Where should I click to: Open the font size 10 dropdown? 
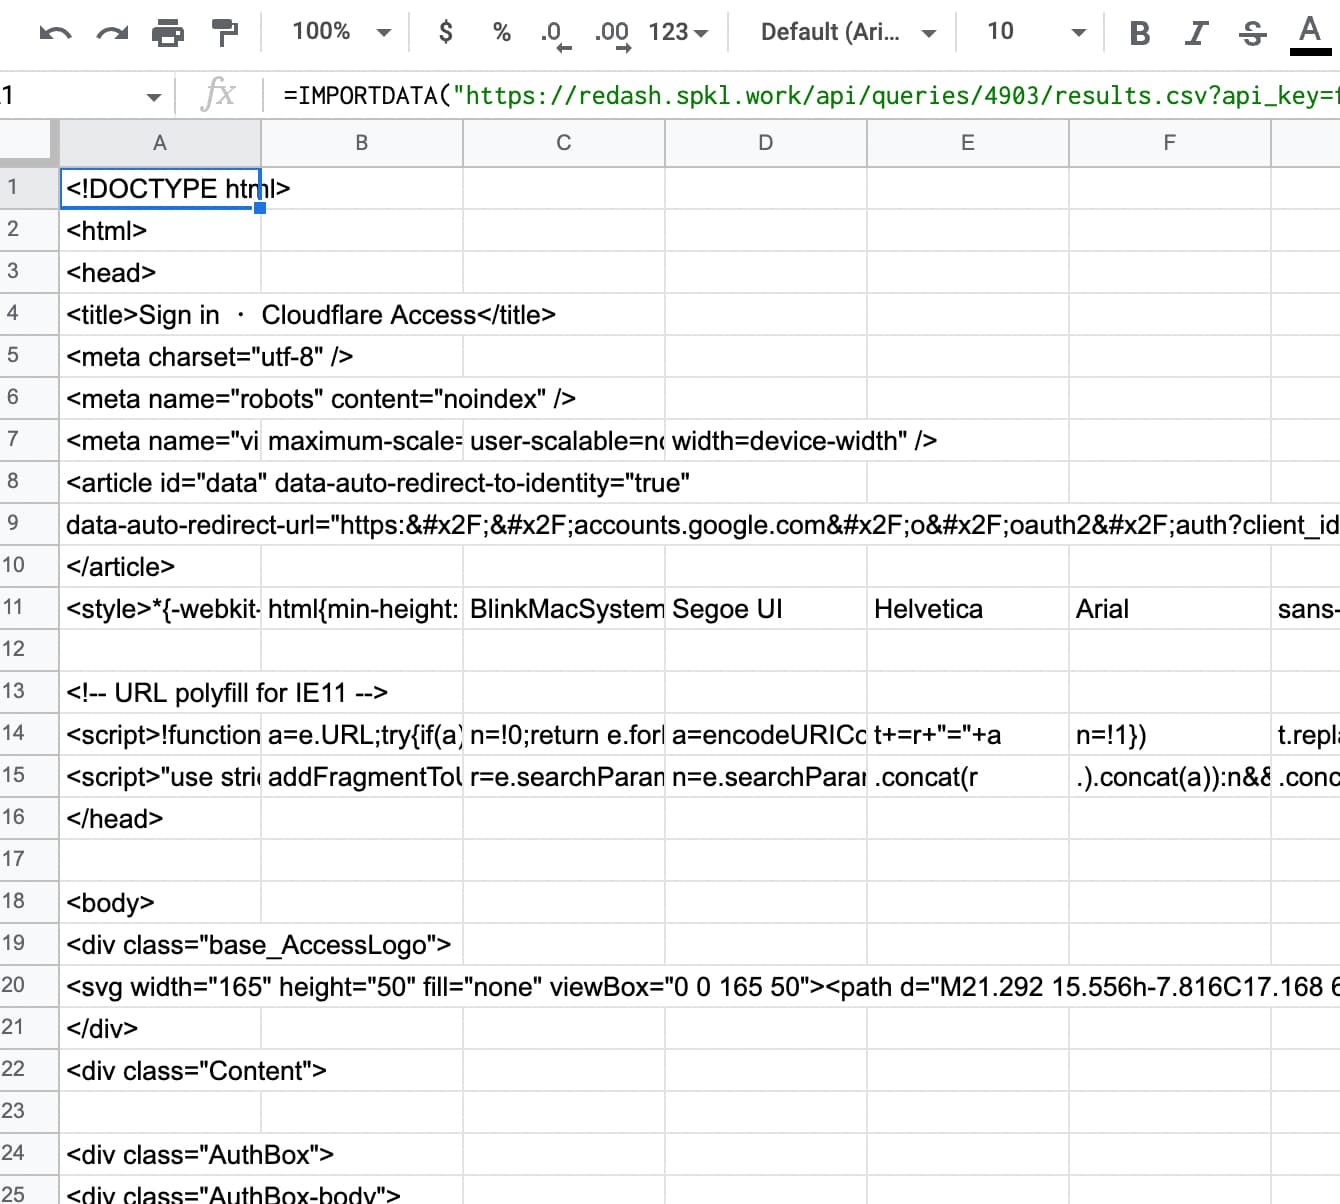1036,32
